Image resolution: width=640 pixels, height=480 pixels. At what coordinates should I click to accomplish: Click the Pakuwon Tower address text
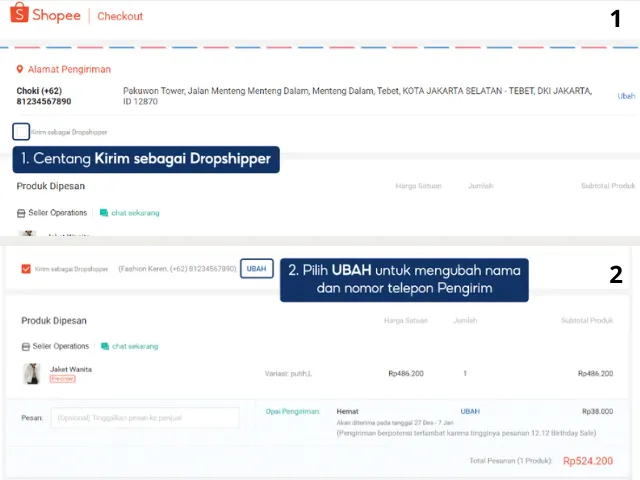tap(358, 96)
